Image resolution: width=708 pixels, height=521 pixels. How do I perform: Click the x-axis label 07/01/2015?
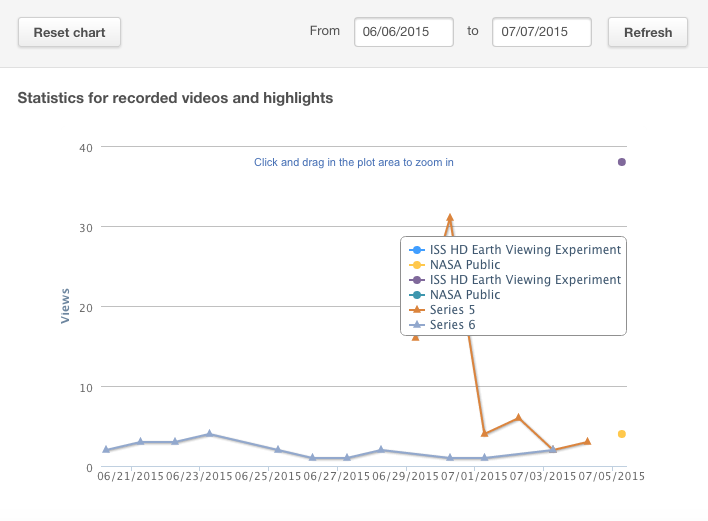tap(474, 476)
